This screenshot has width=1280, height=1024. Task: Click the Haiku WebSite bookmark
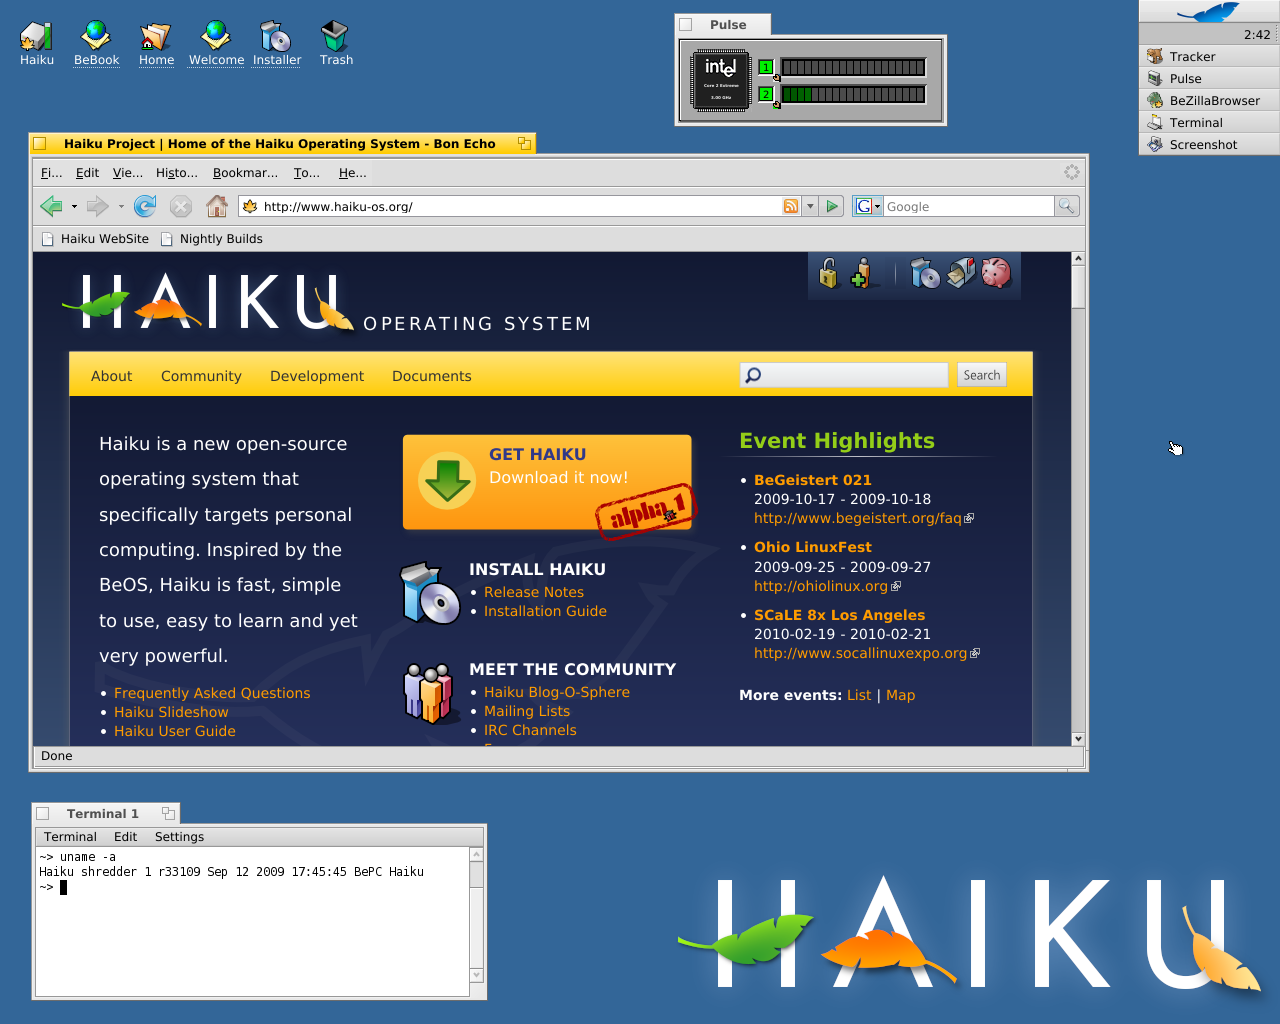click(95, 239)
